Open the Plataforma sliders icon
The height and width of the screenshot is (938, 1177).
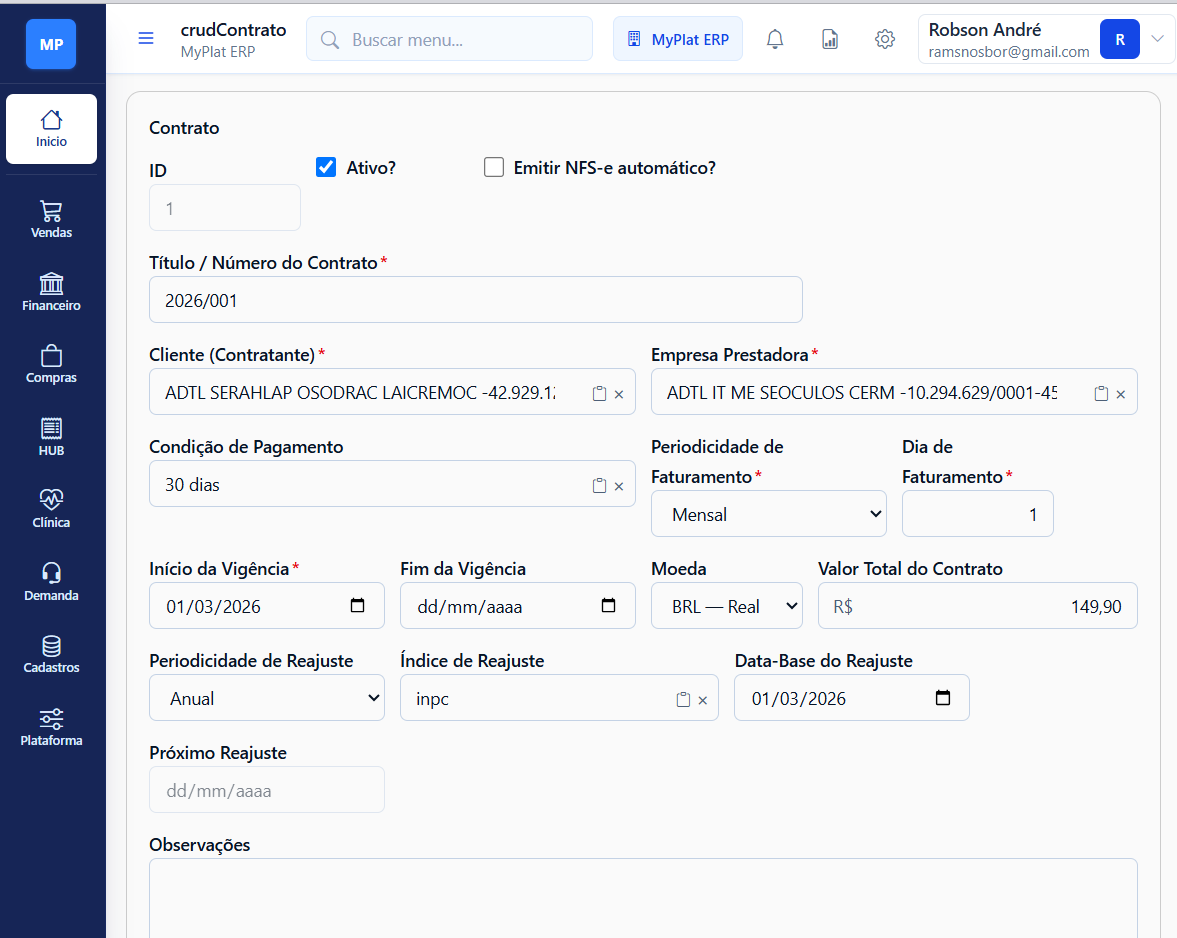click(51, 726)
